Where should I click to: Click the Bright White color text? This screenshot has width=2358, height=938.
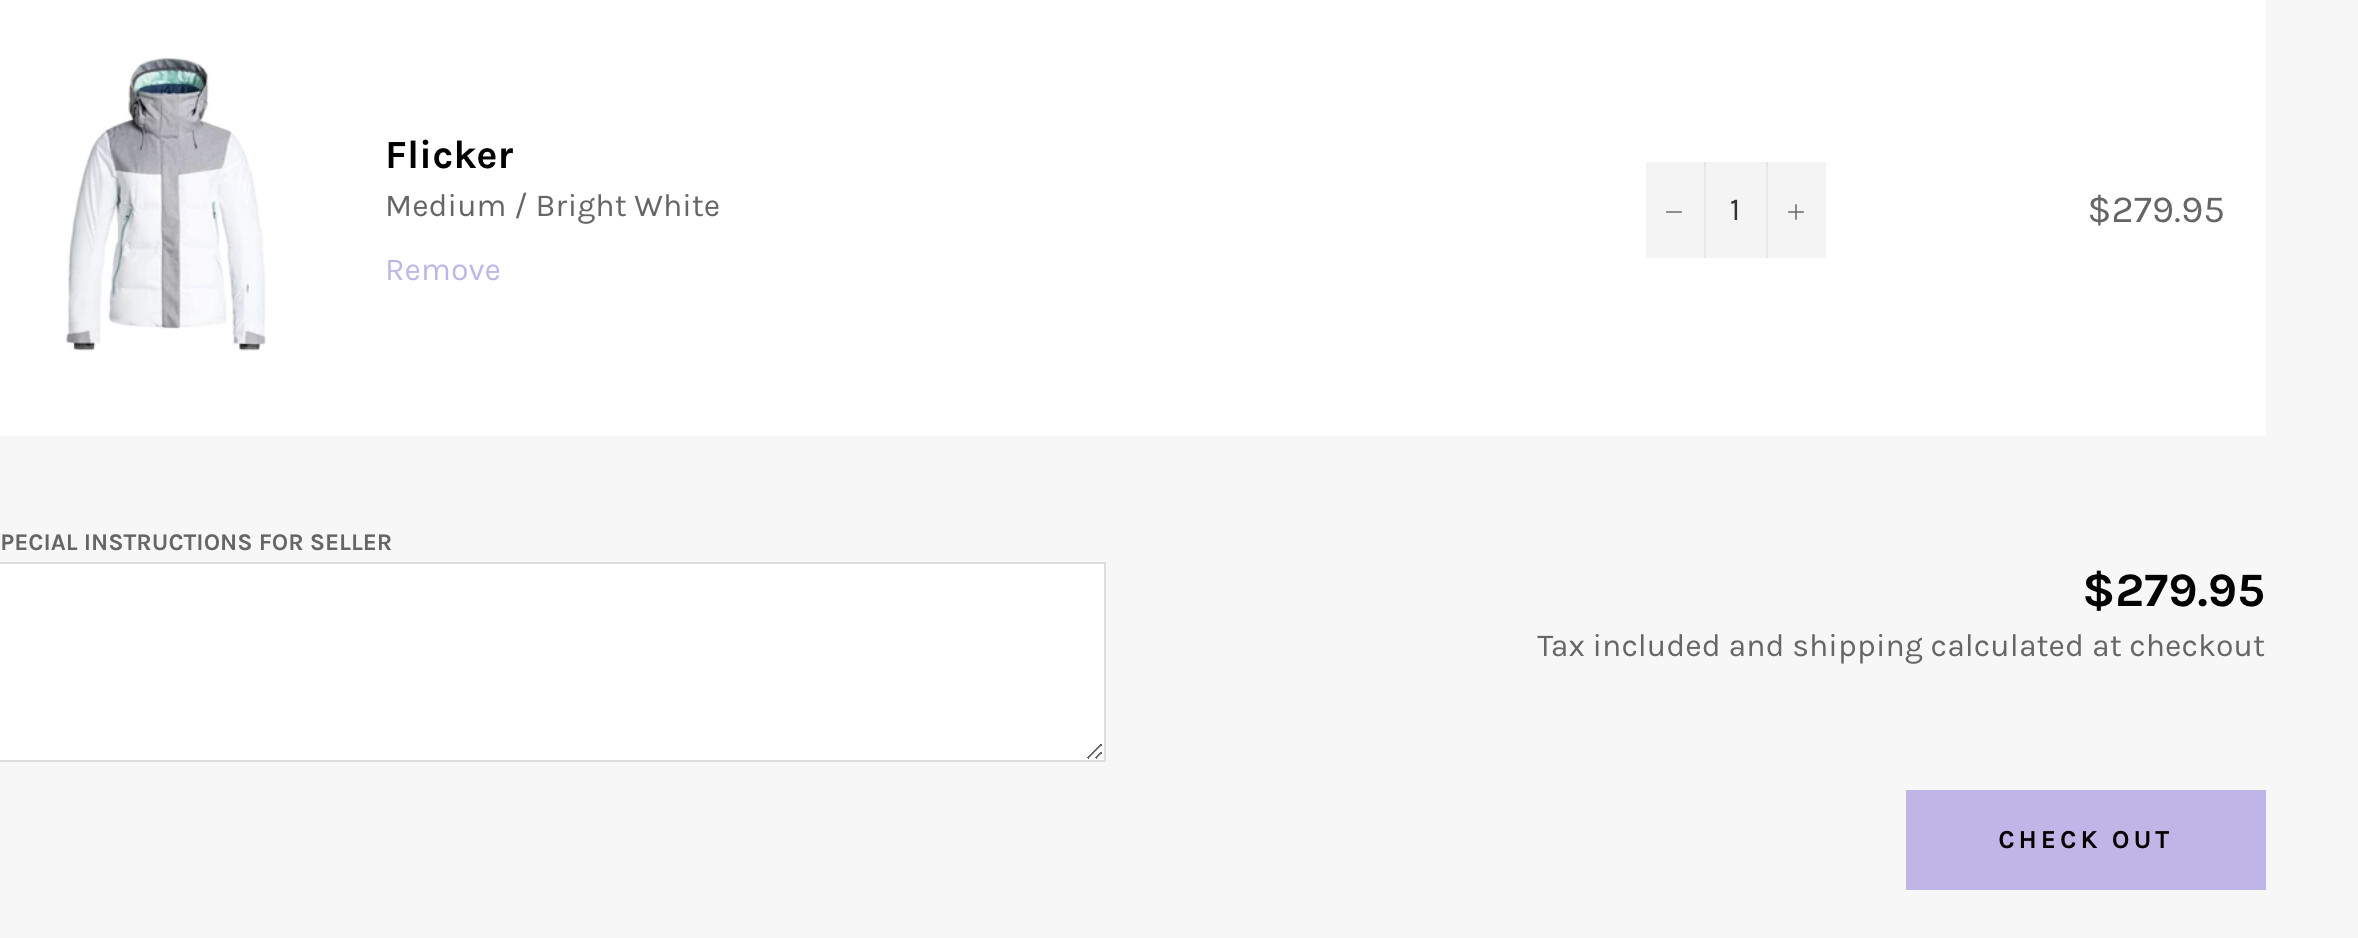coord(627,206)
